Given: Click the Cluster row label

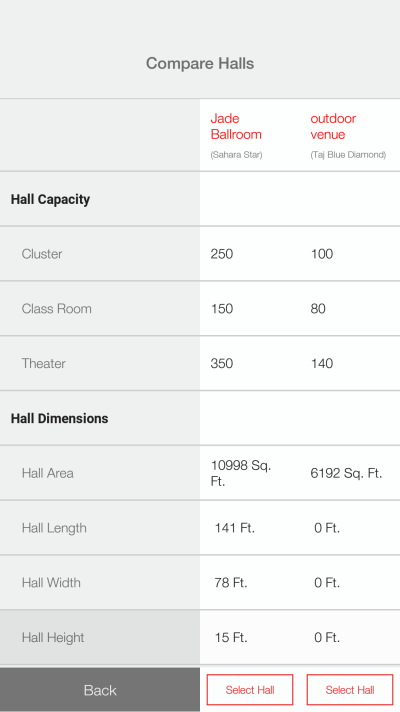Looking at the screenshot, I should [42, 254].
